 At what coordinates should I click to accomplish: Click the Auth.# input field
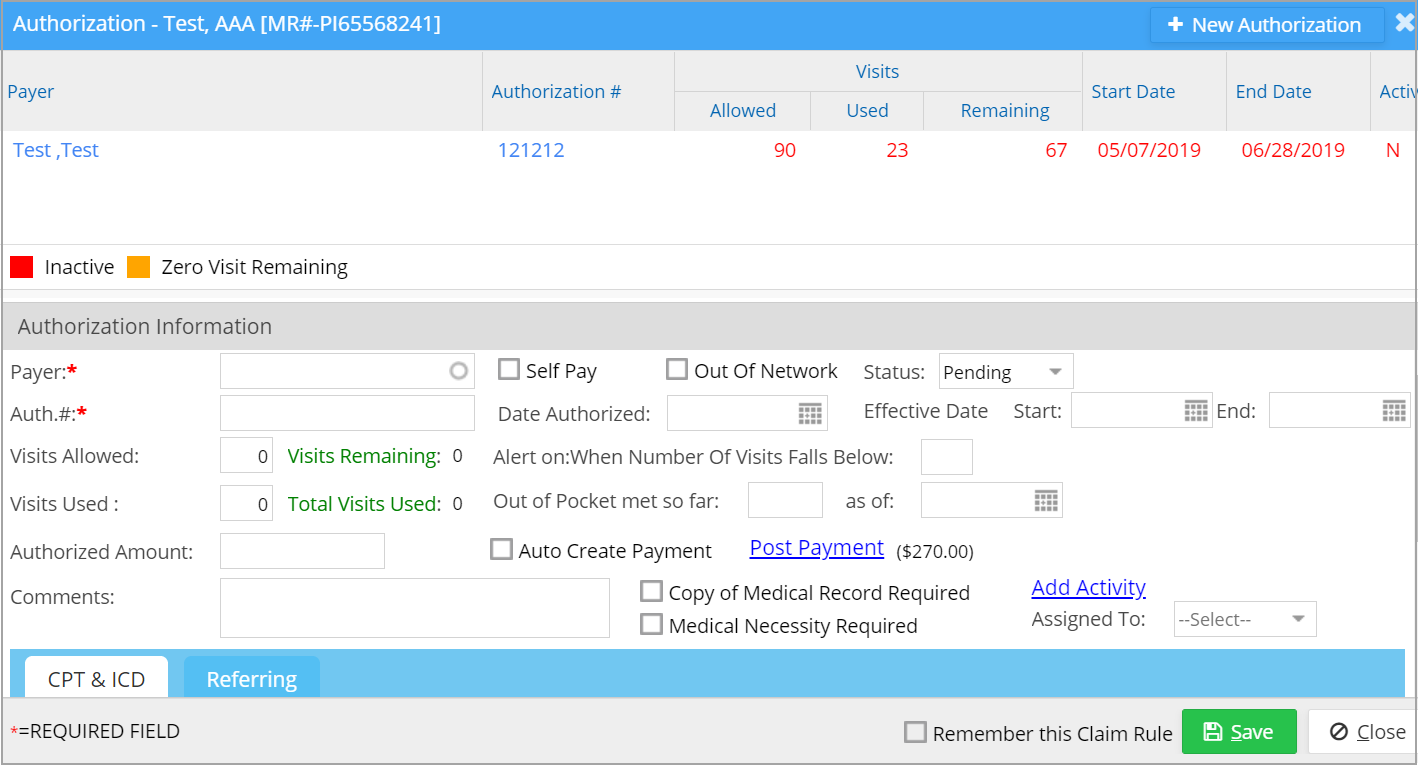pyautogui.click(x=347, y=413)
